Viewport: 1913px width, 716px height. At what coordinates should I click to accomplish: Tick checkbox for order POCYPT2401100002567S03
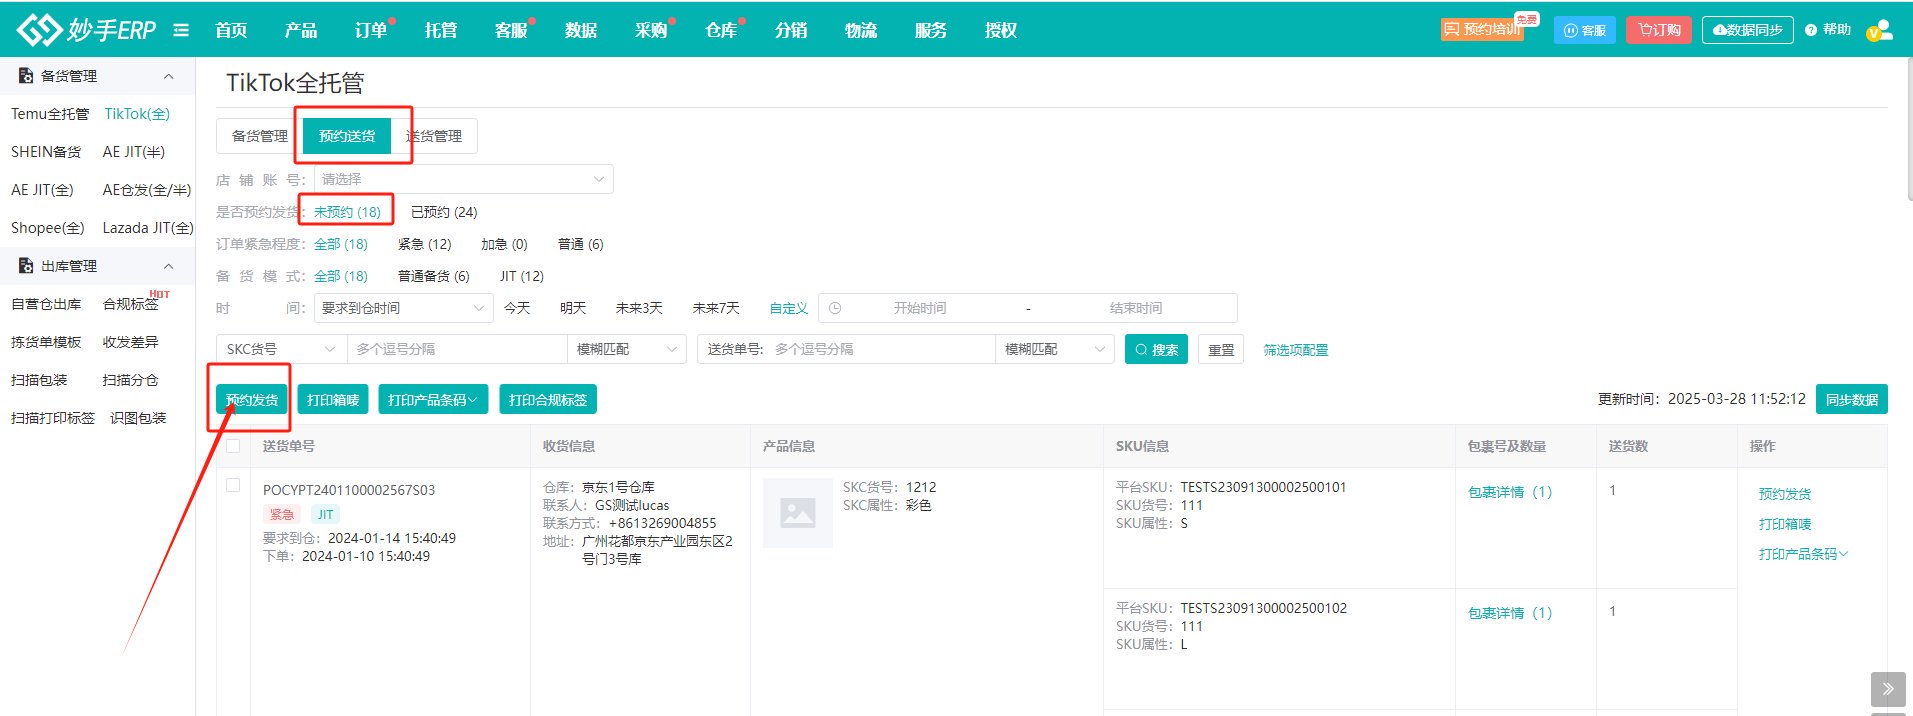233,485
